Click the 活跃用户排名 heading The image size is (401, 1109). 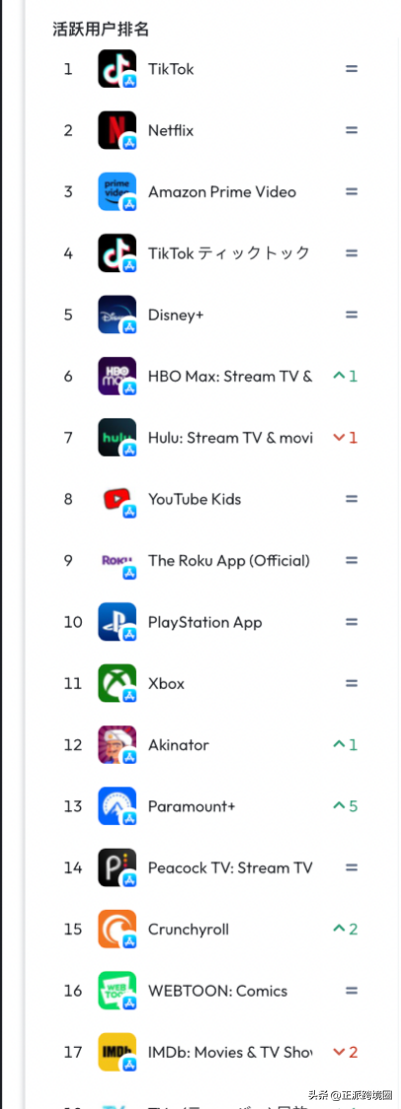click(101, 29)
